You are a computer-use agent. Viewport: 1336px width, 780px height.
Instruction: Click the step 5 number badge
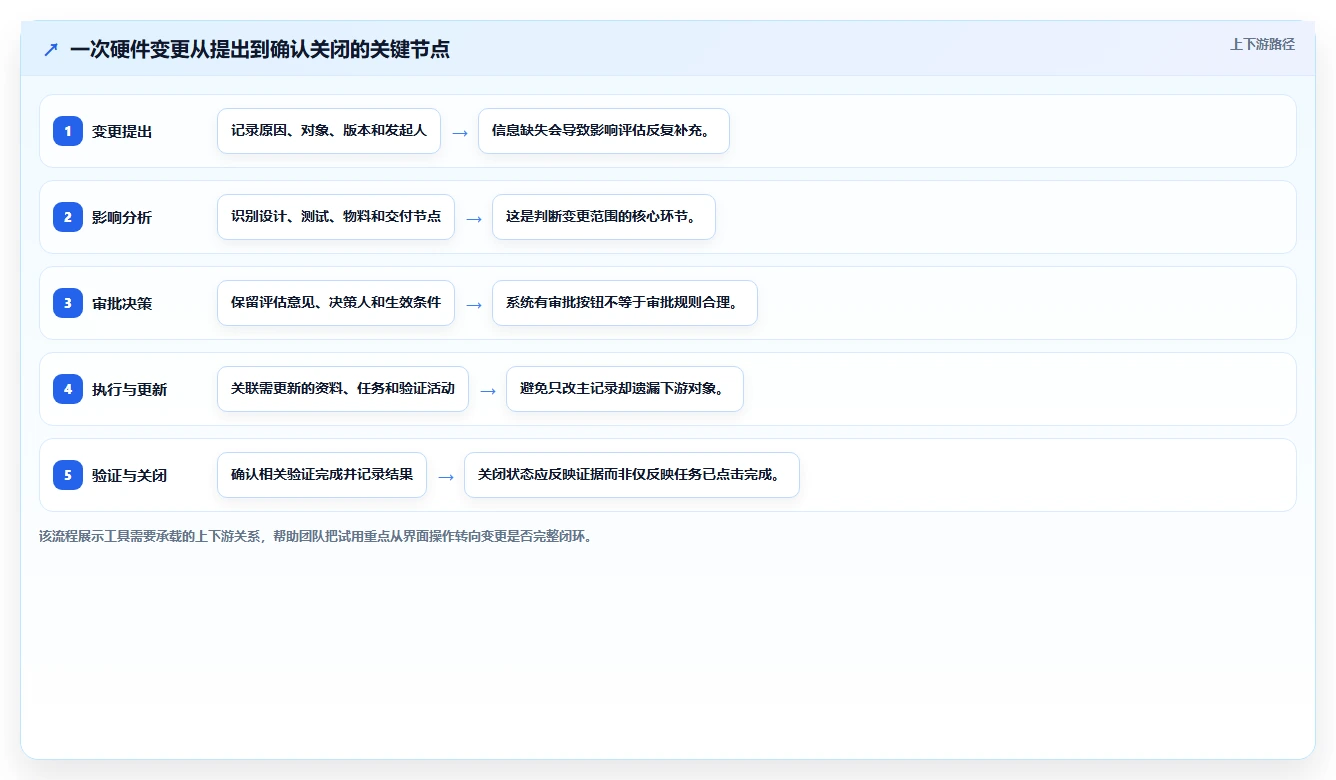click(68, 475)
